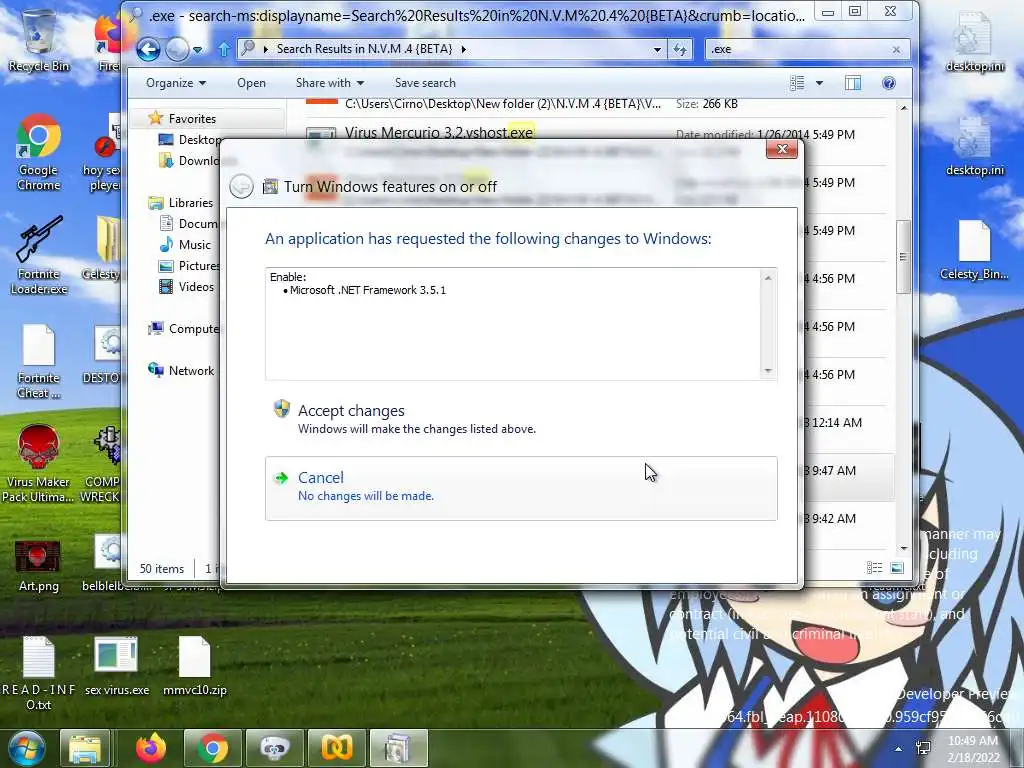The width and height of the screenshot is (1024, 768).
Task: Select Virus Mercurio 3.2.vshost.exe result
Action: [439, 133]
